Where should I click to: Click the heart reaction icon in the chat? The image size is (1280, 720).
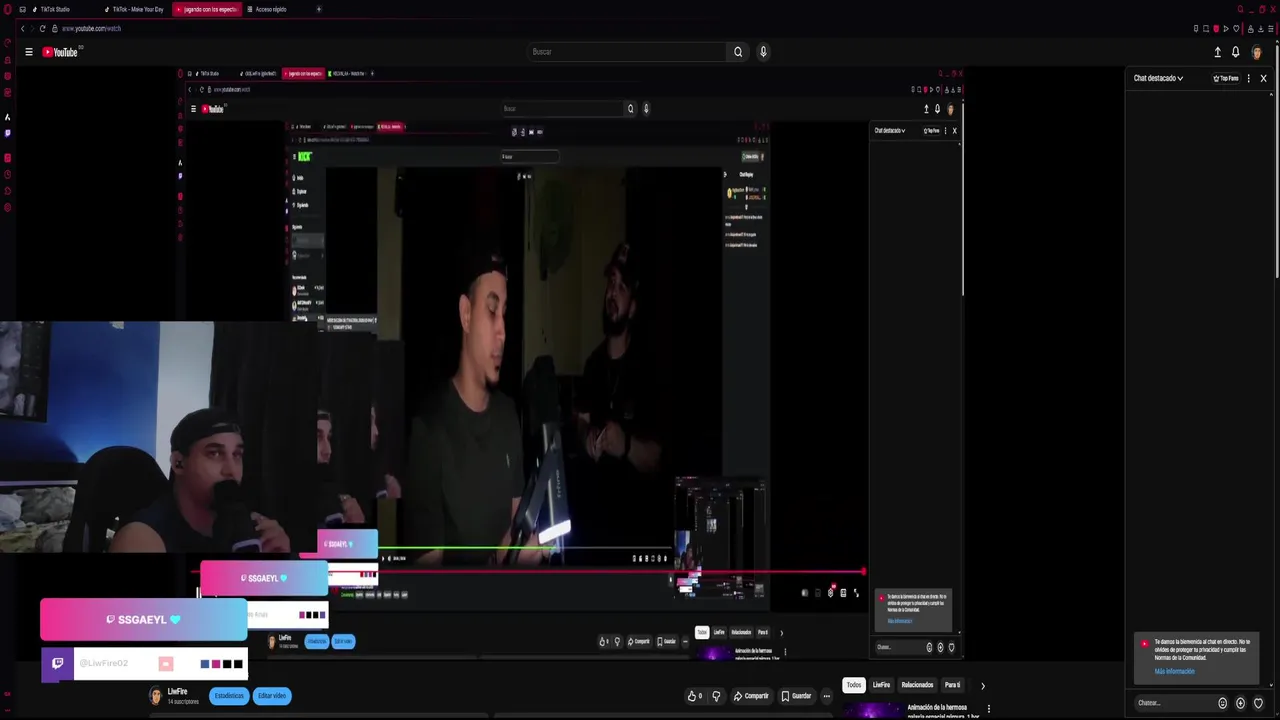pos(1258,703)
